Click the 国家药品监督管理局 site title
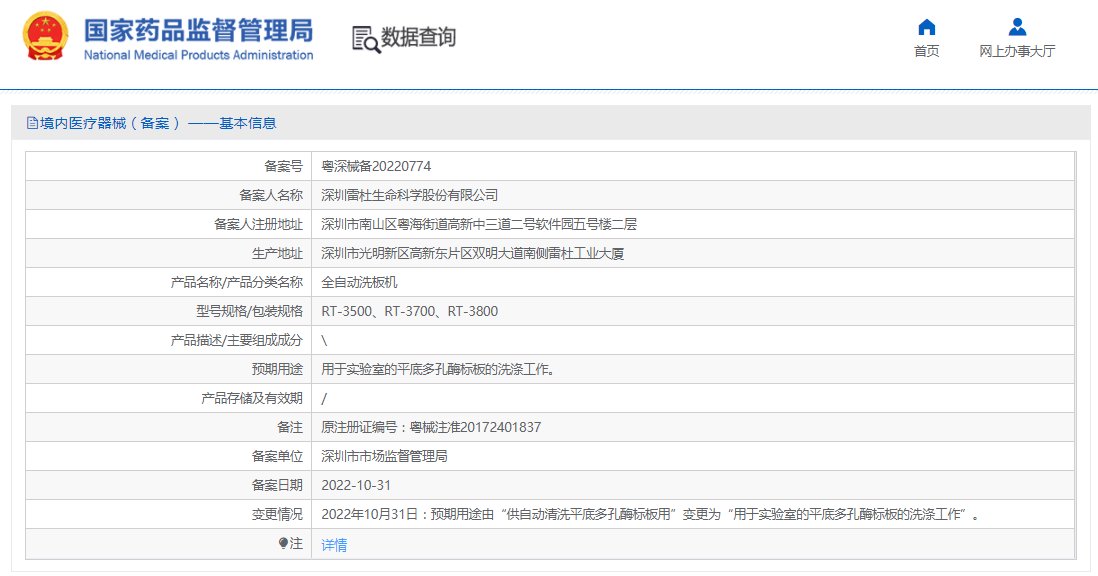 pyautogui.click(x=198, y=30)
